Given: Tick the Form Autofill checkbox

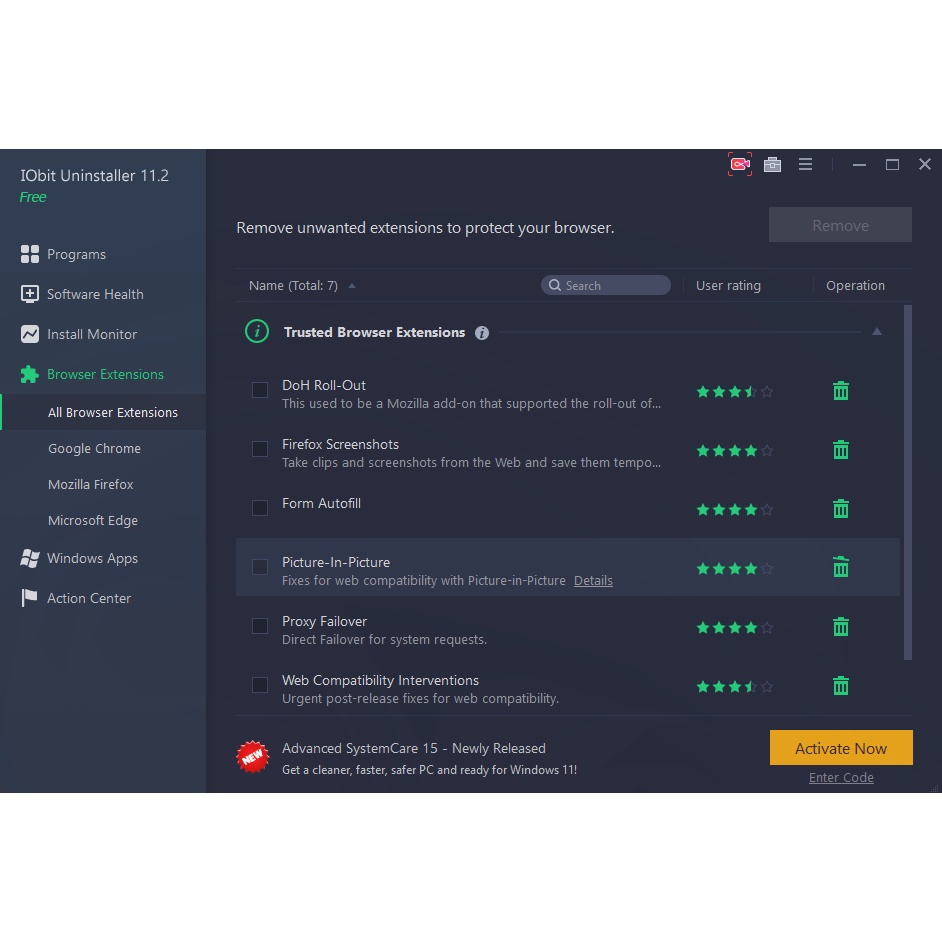Looking at the screenshot, I should click(x=260, y=508).
